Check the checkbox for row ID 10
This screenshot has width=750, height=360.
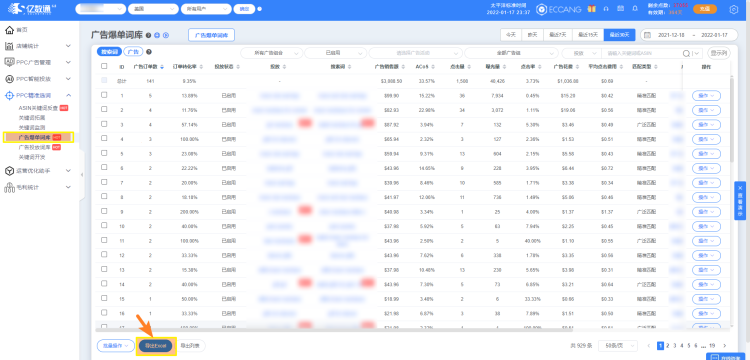click(x=104, y=226)
